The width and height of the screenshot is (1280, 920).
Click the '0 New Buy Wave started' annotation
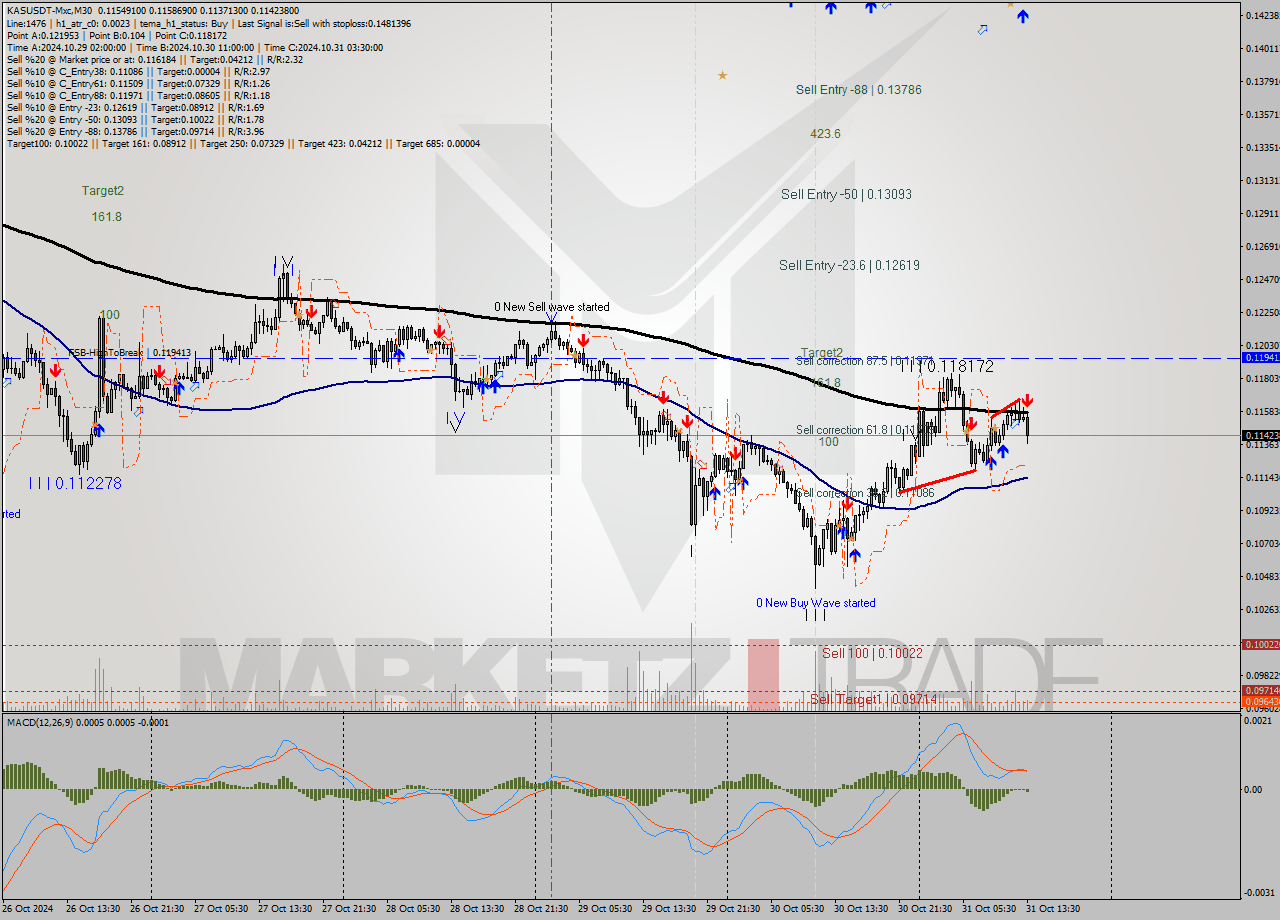(x=816, y=603)
